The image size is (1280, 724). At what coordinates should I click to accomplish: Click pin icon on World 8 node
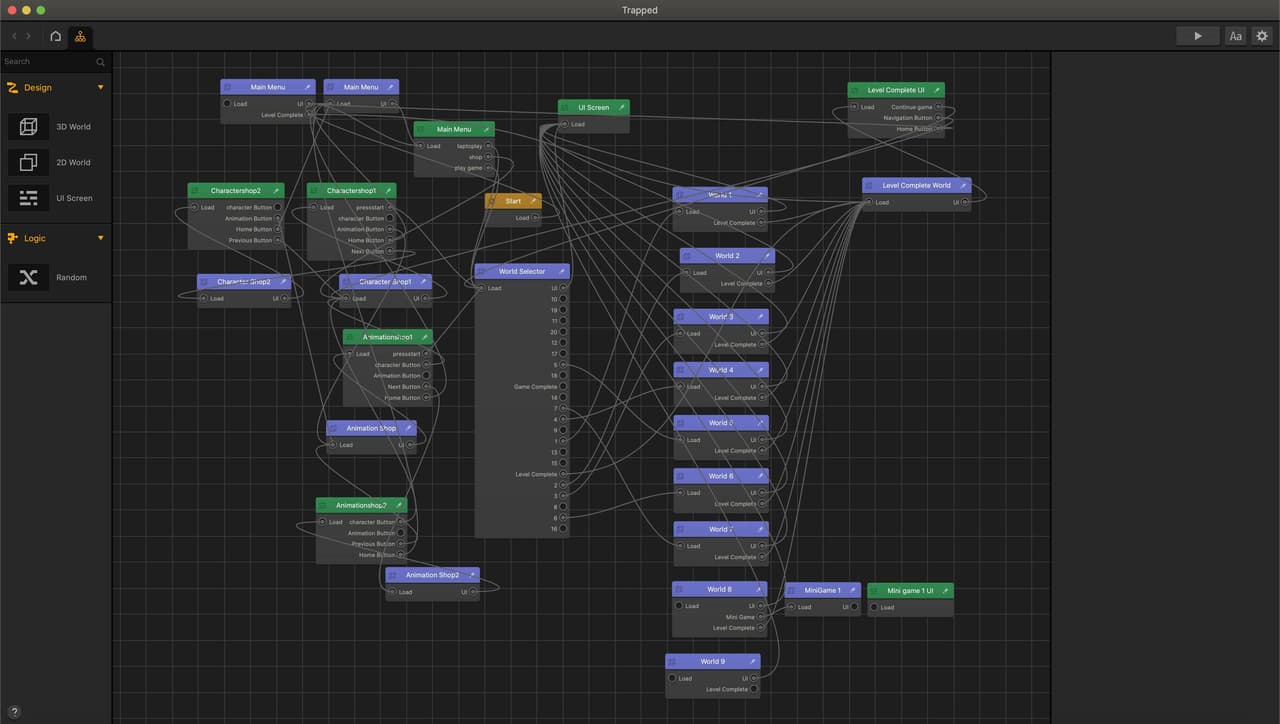[759, 589]
